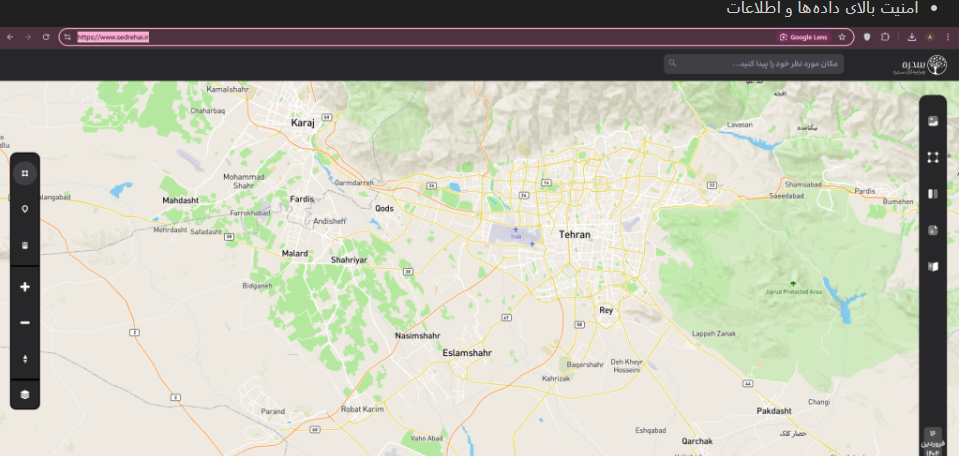This screenshot has width=959, height=456.
Task: Reload the page with browser refresh button
Action: pyautogui.click(x=46, y=37)
